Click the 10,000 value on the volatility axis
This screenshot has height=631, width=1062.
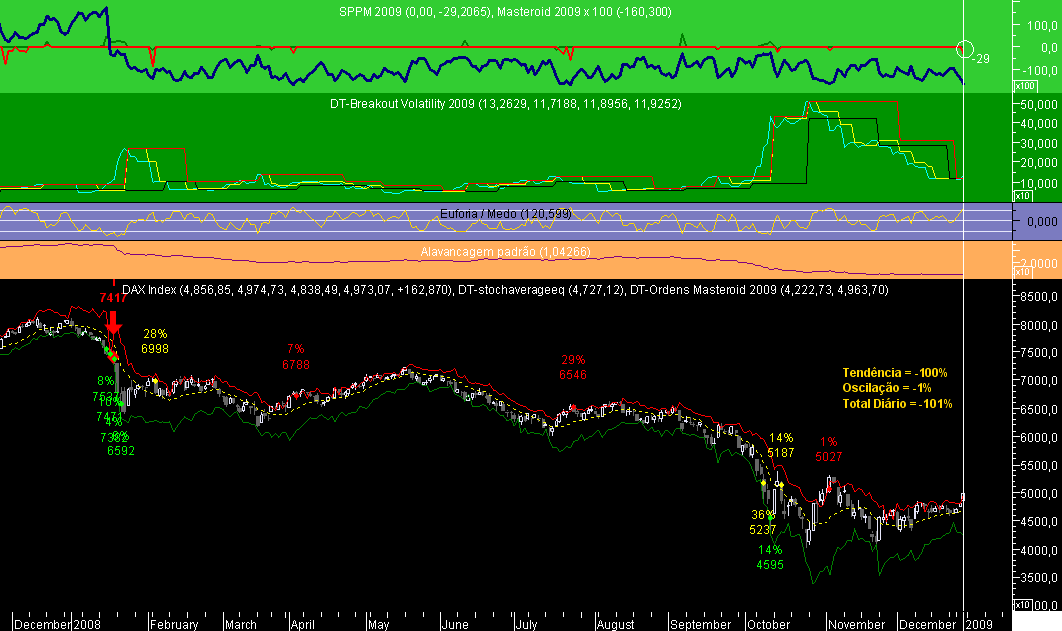coord(1041,183)
